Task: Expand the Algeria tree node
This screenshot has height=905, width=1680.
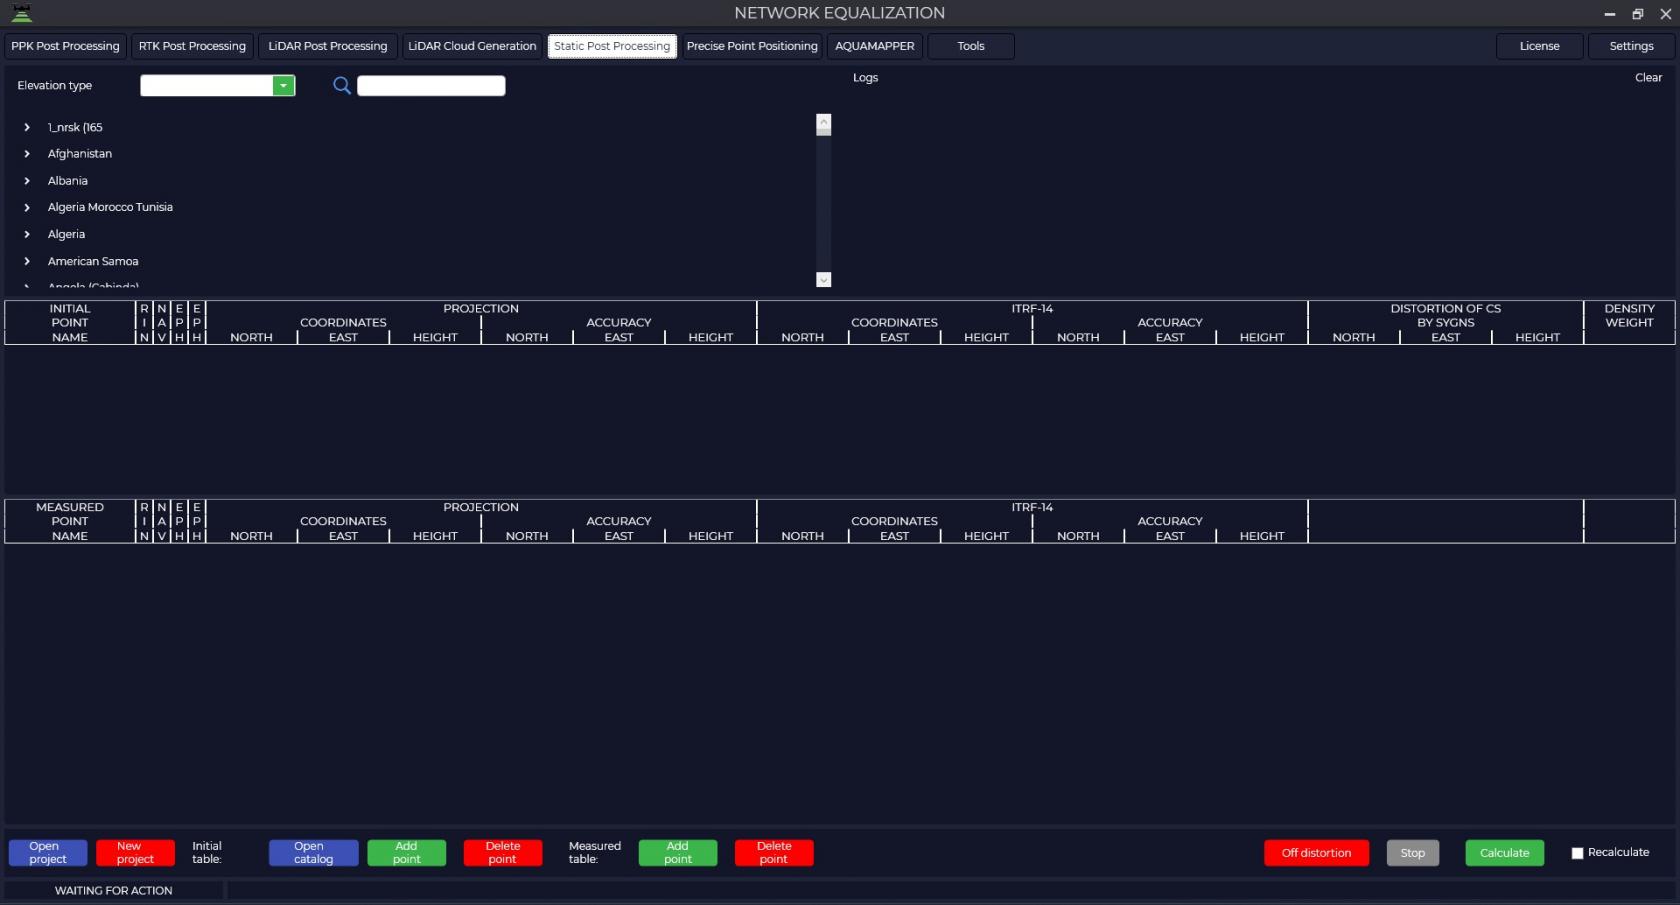Action: tap(27, 234)
